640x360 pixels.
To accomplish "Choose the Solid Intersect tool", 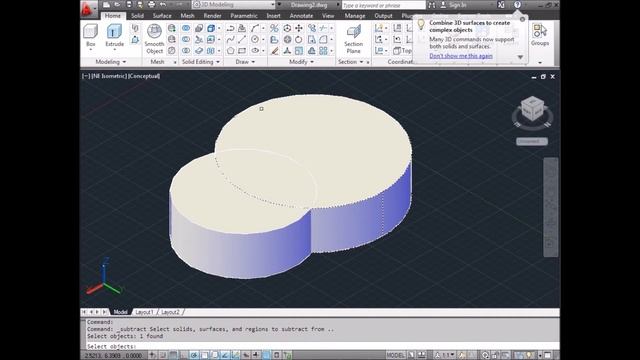I will [186, 51].
